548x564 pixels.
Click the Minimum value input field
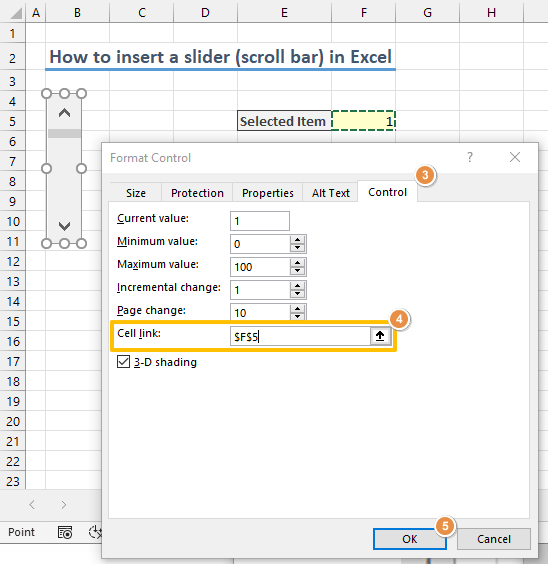(260, 244)
